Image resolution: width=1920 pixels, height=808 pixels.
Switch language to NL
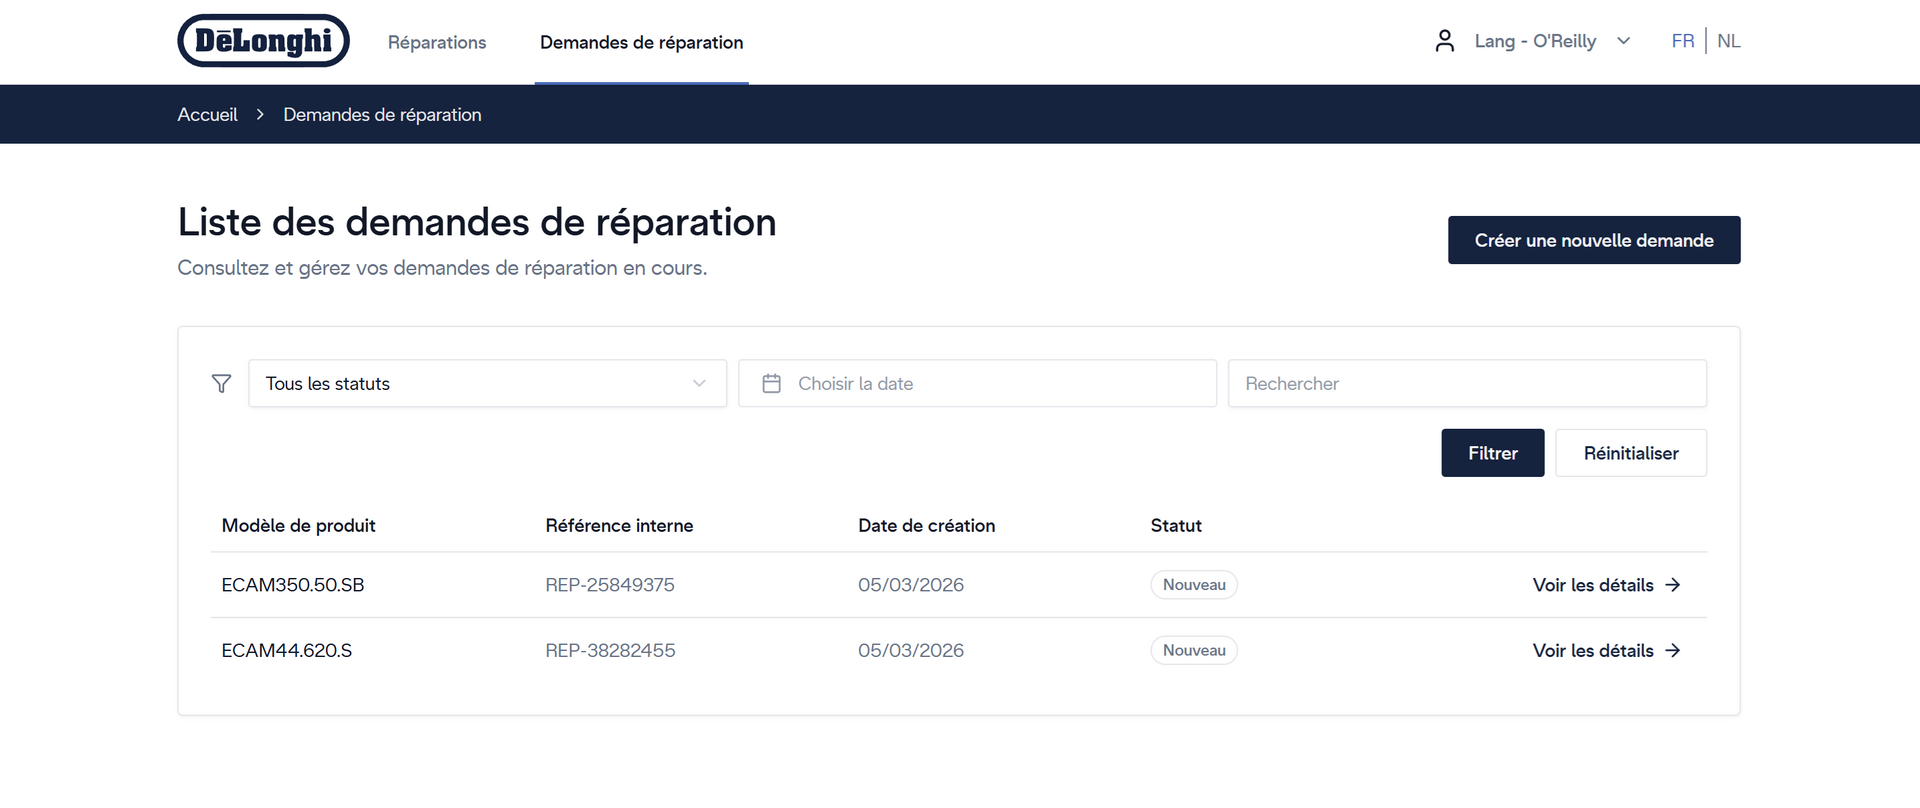[1728, 41]
